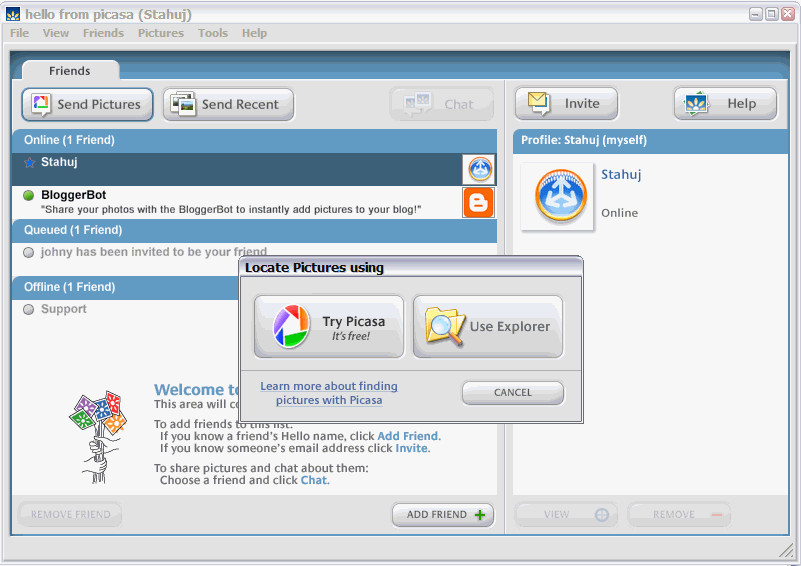Click the Invite envelope icon

tap(538, 103)
